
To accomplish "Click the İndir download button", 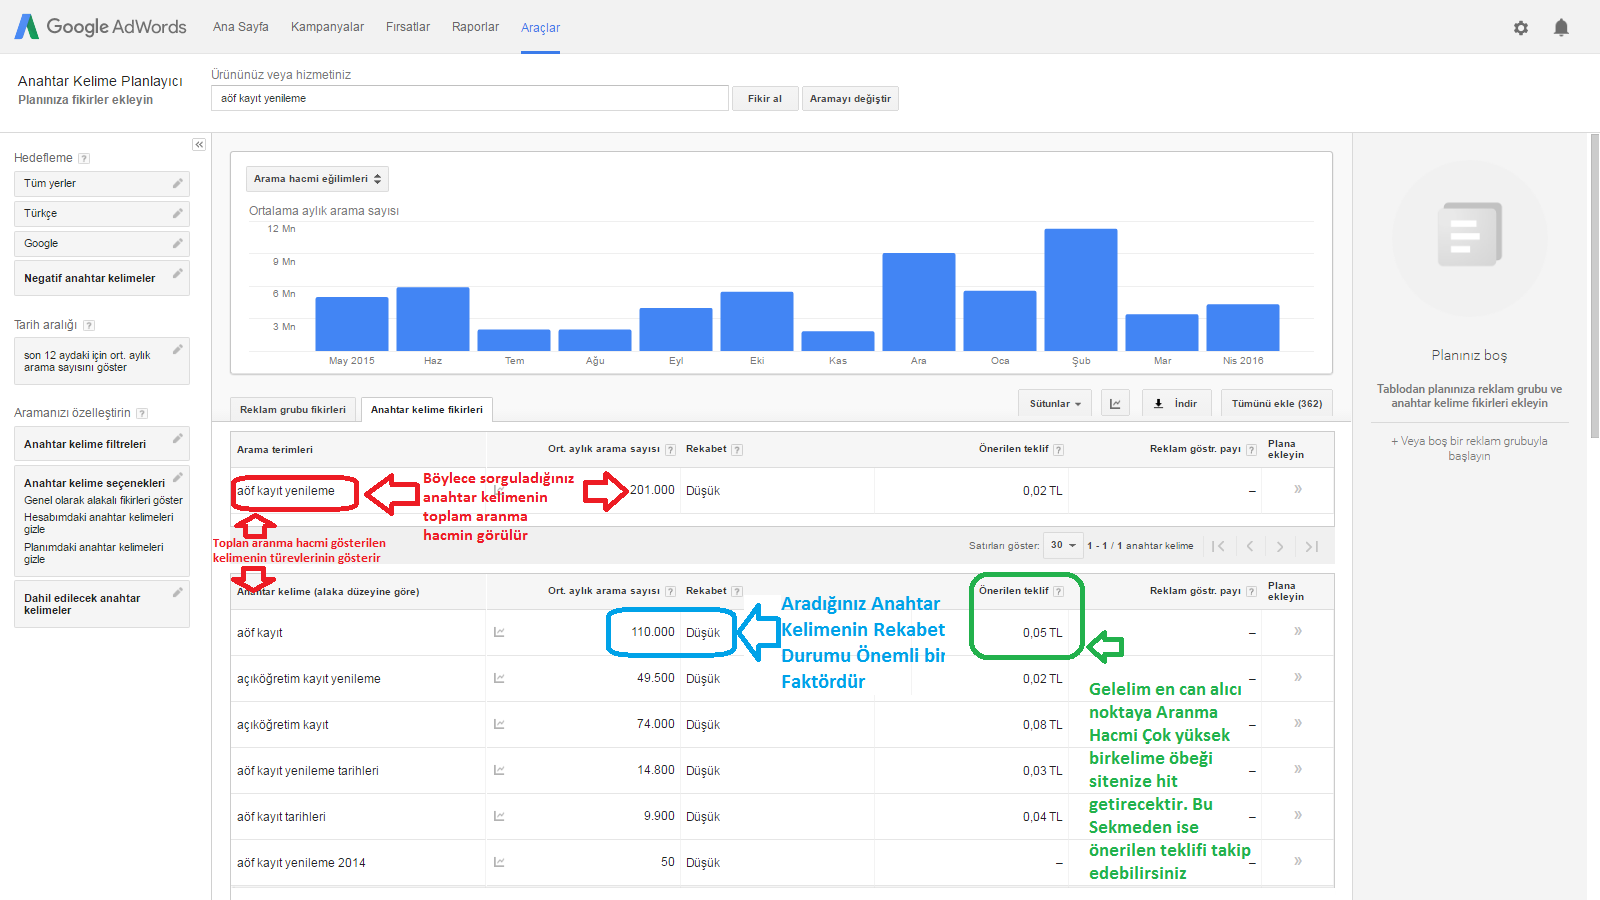I will (1177, 403).
